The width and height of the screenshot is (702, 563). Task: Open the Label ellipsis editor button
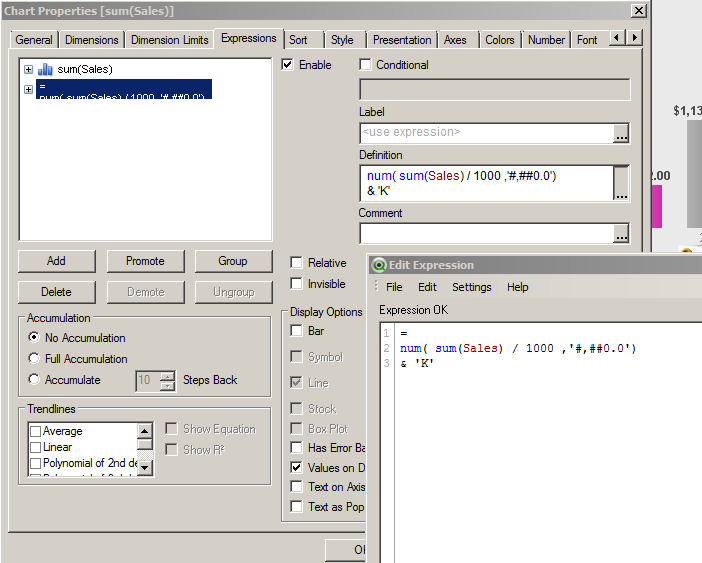[621, 133]
